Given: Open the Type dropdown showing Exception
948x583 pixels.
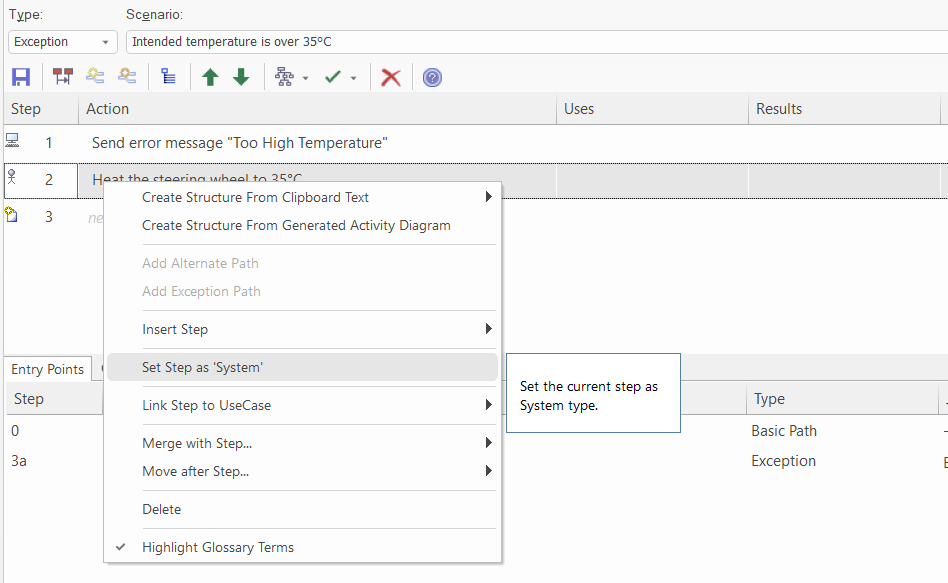Looking at the screenshot, I should (x=63, y=42).
